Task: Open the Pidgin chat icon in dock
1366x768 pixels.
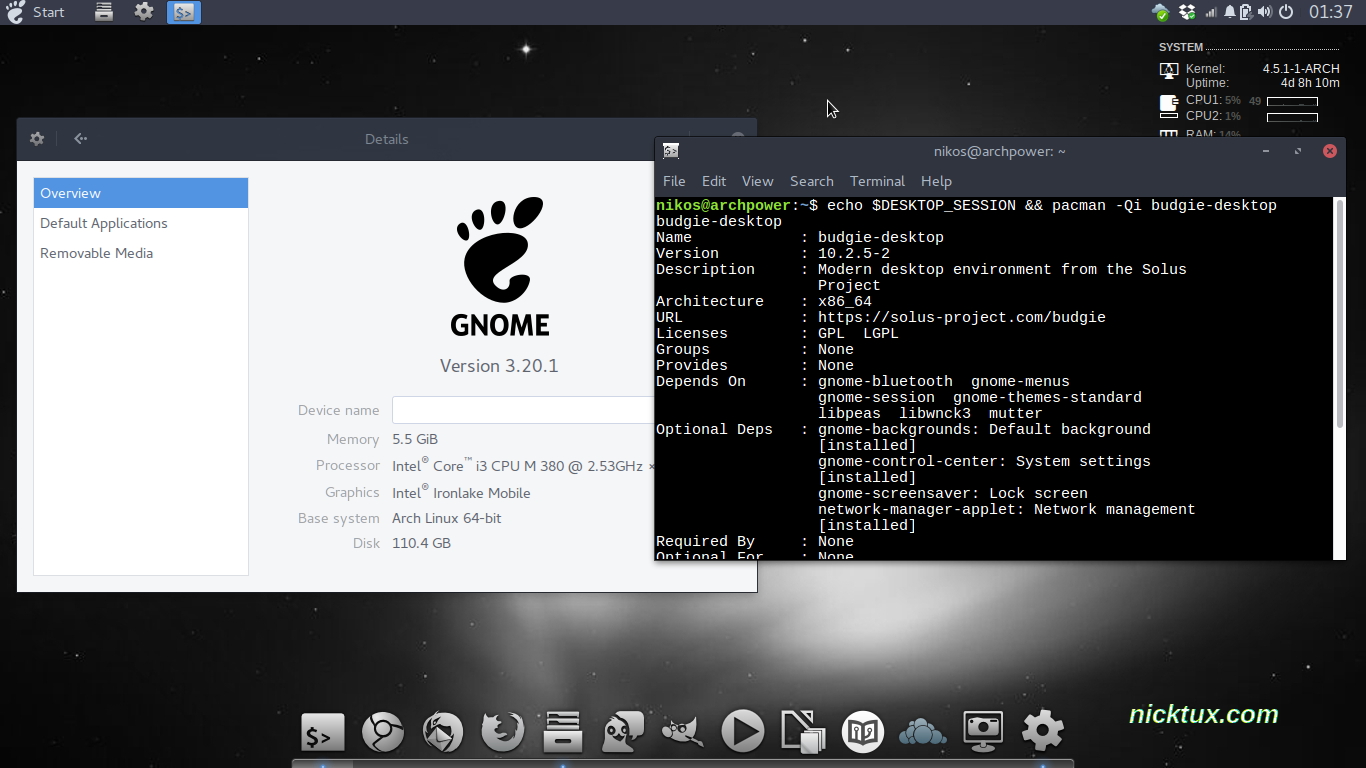Action: click(622, 732)
